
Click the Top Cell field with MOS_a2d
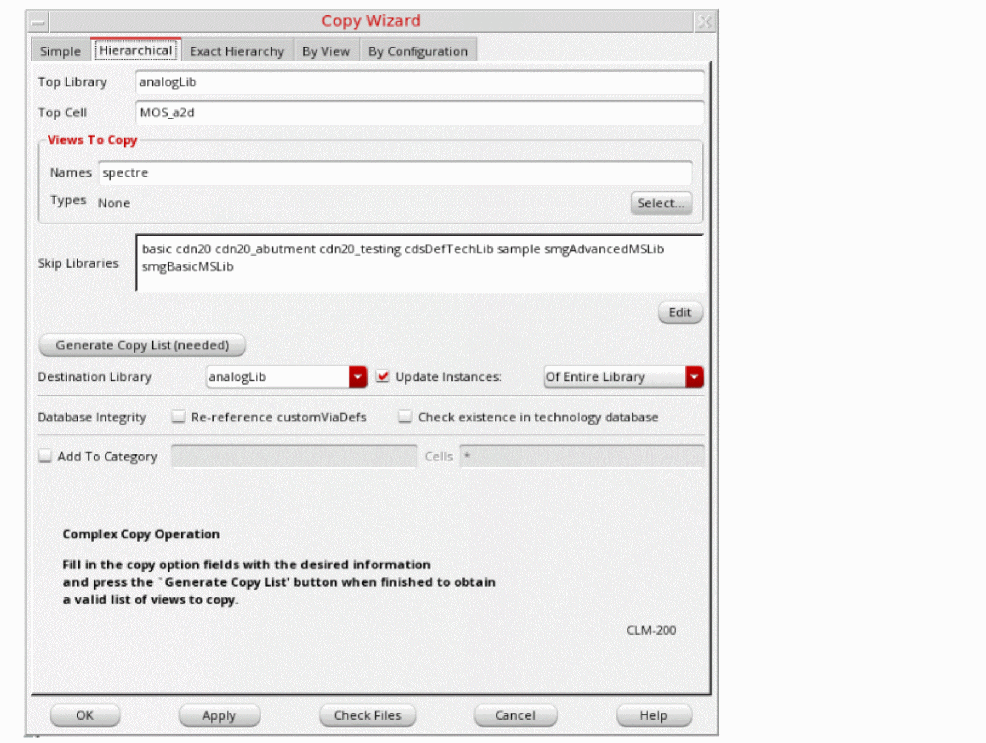[419, 113]
